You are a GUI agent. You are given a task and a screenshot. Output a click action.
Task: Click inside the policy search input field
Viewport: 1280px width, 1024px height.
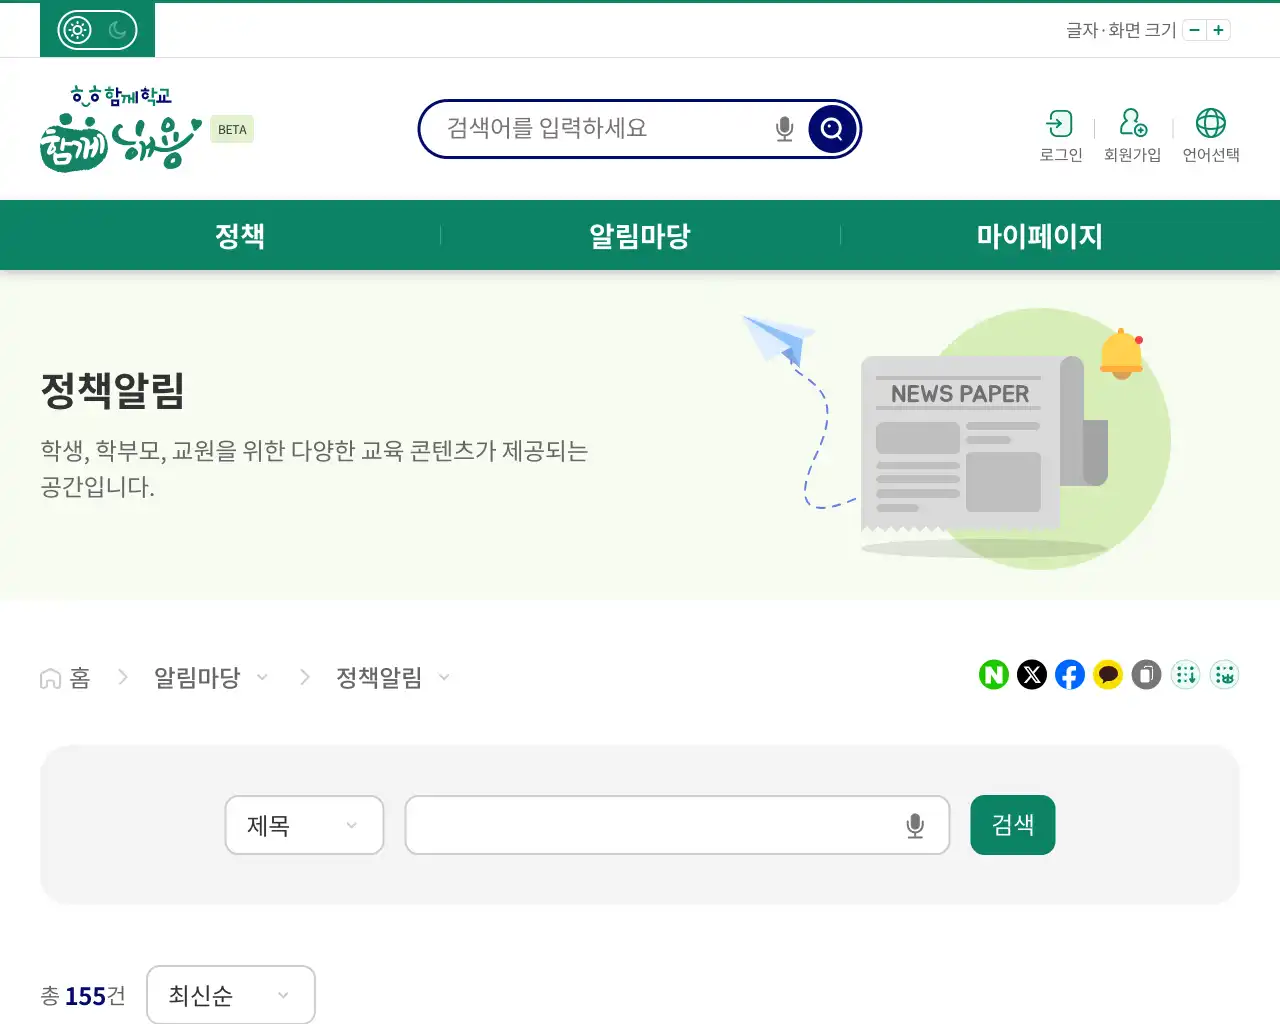(660, 825)
